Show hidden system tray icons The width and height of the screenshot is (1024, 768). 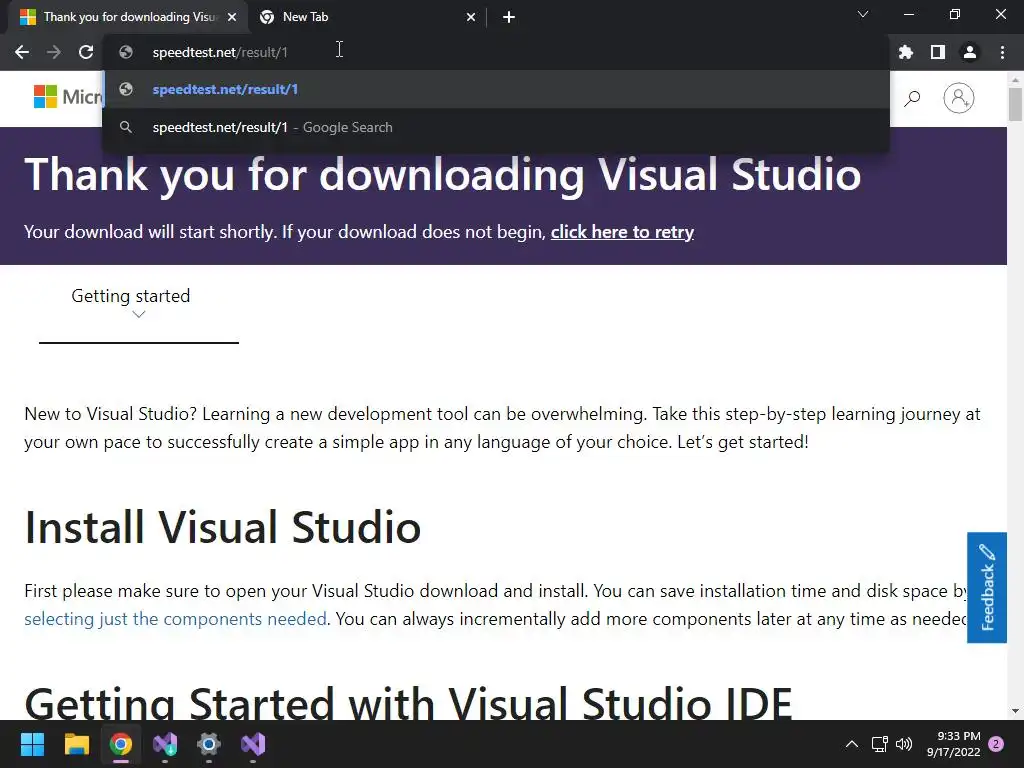[852, 744]
